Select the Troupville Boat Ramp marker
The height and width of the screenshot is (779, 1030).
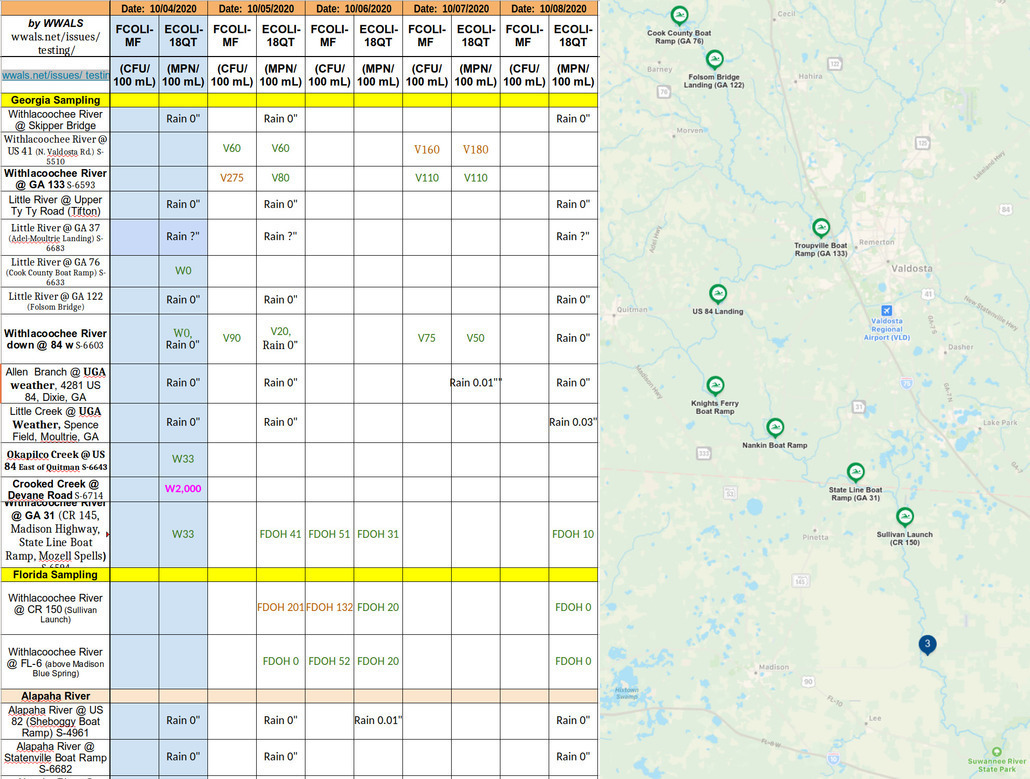click(x=820, y=228)
